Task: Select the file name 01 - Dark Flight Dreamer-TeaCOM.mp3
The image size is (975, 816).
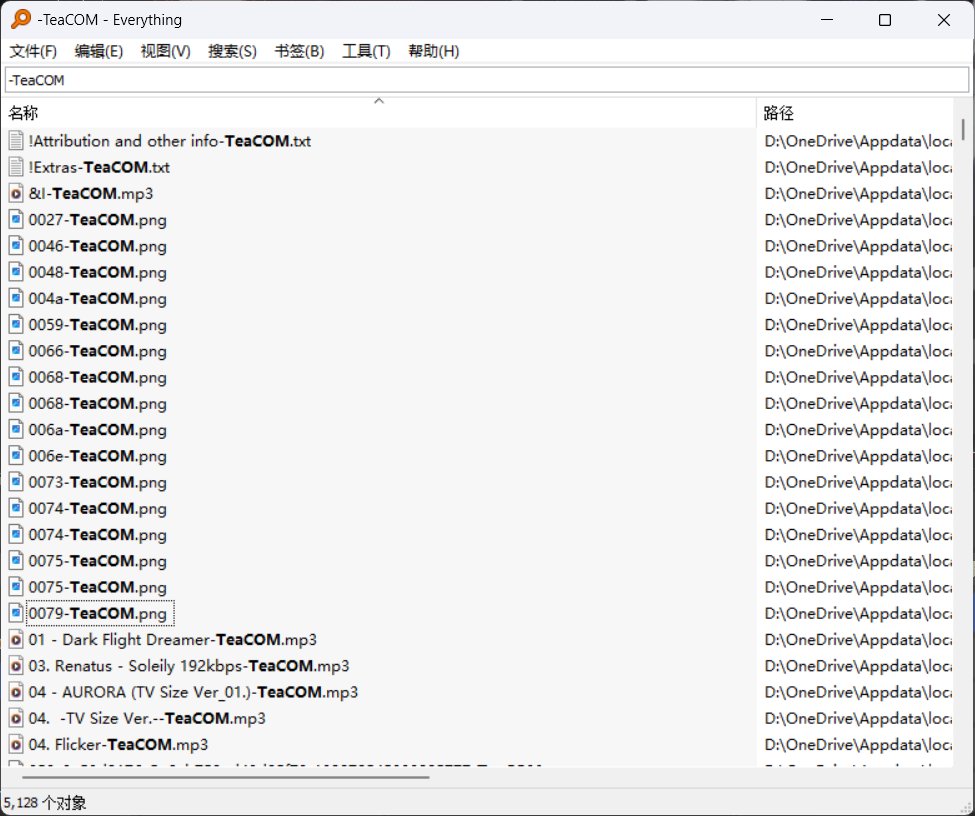Action: tap(173, 639)
